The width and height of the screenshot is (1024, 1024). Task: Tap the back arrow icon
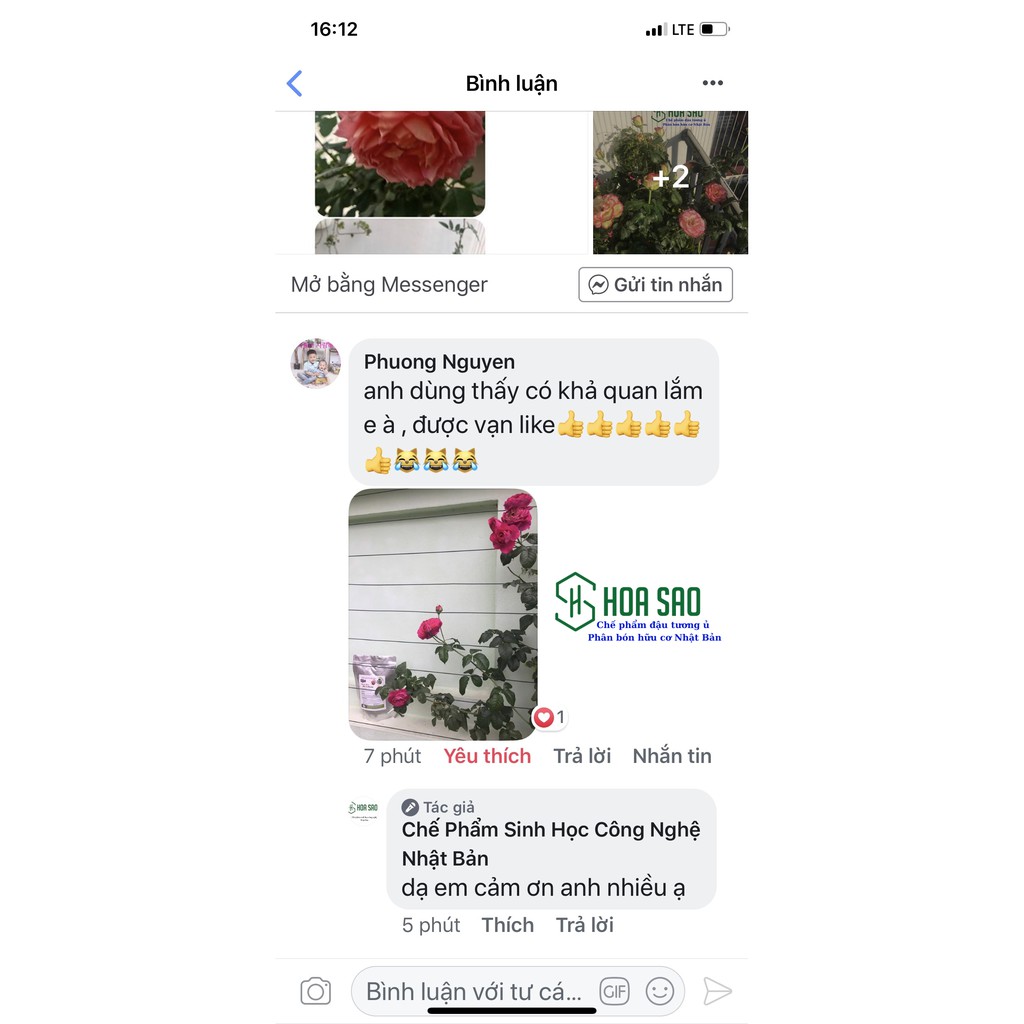pyautogui.click(x=295, y=84)
